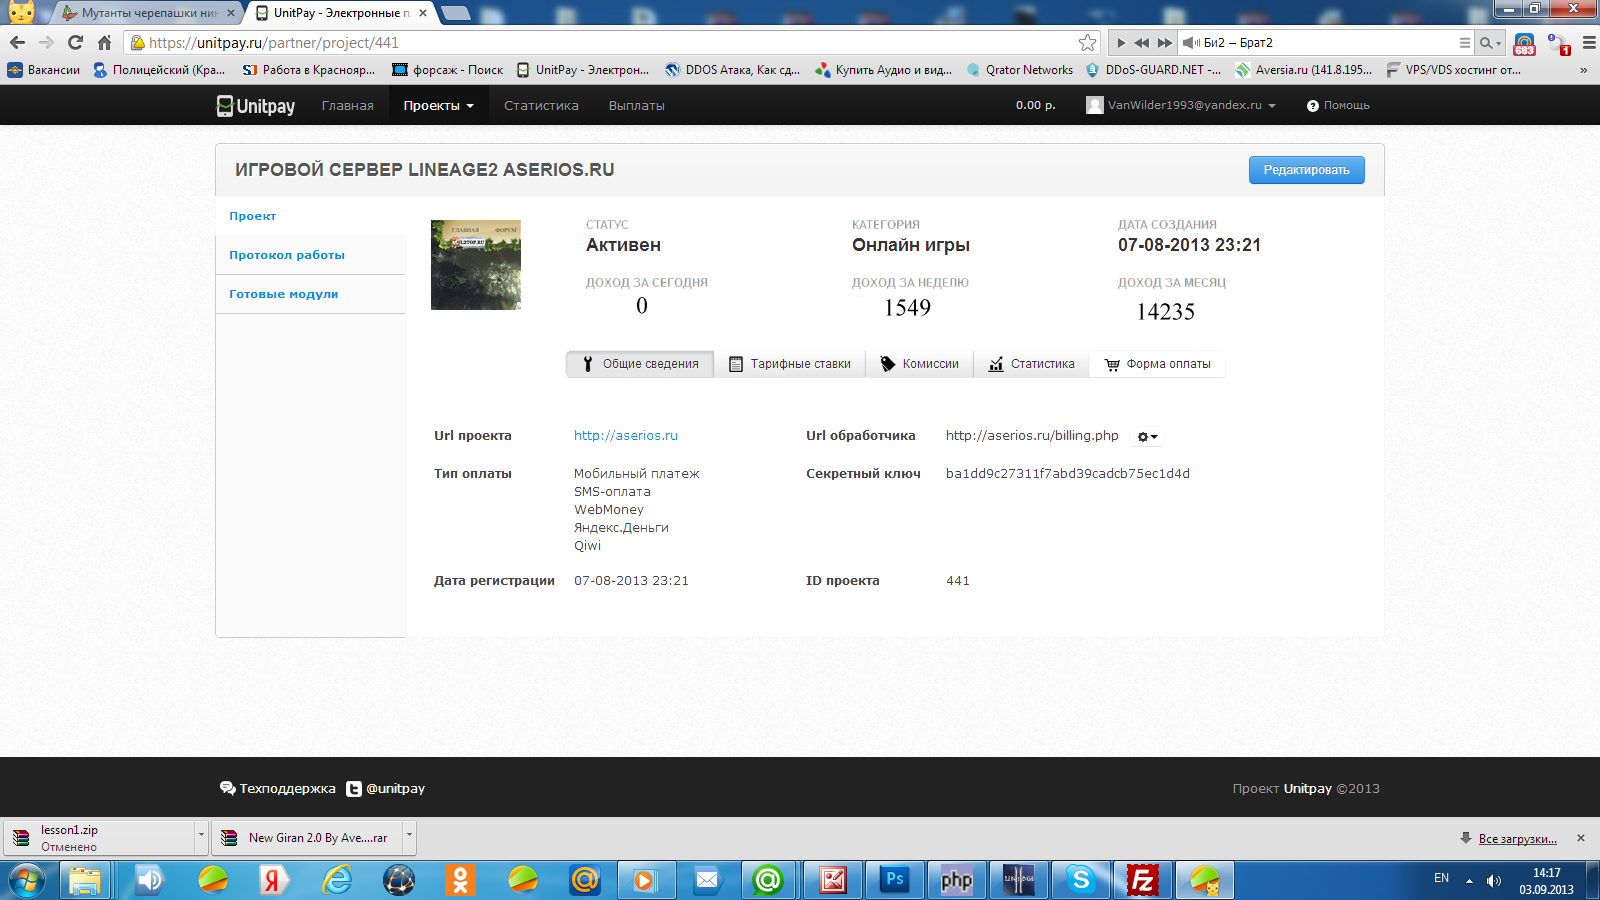Open the VanWilder1993@yandex.ru account dropdown

[1181, 105]
